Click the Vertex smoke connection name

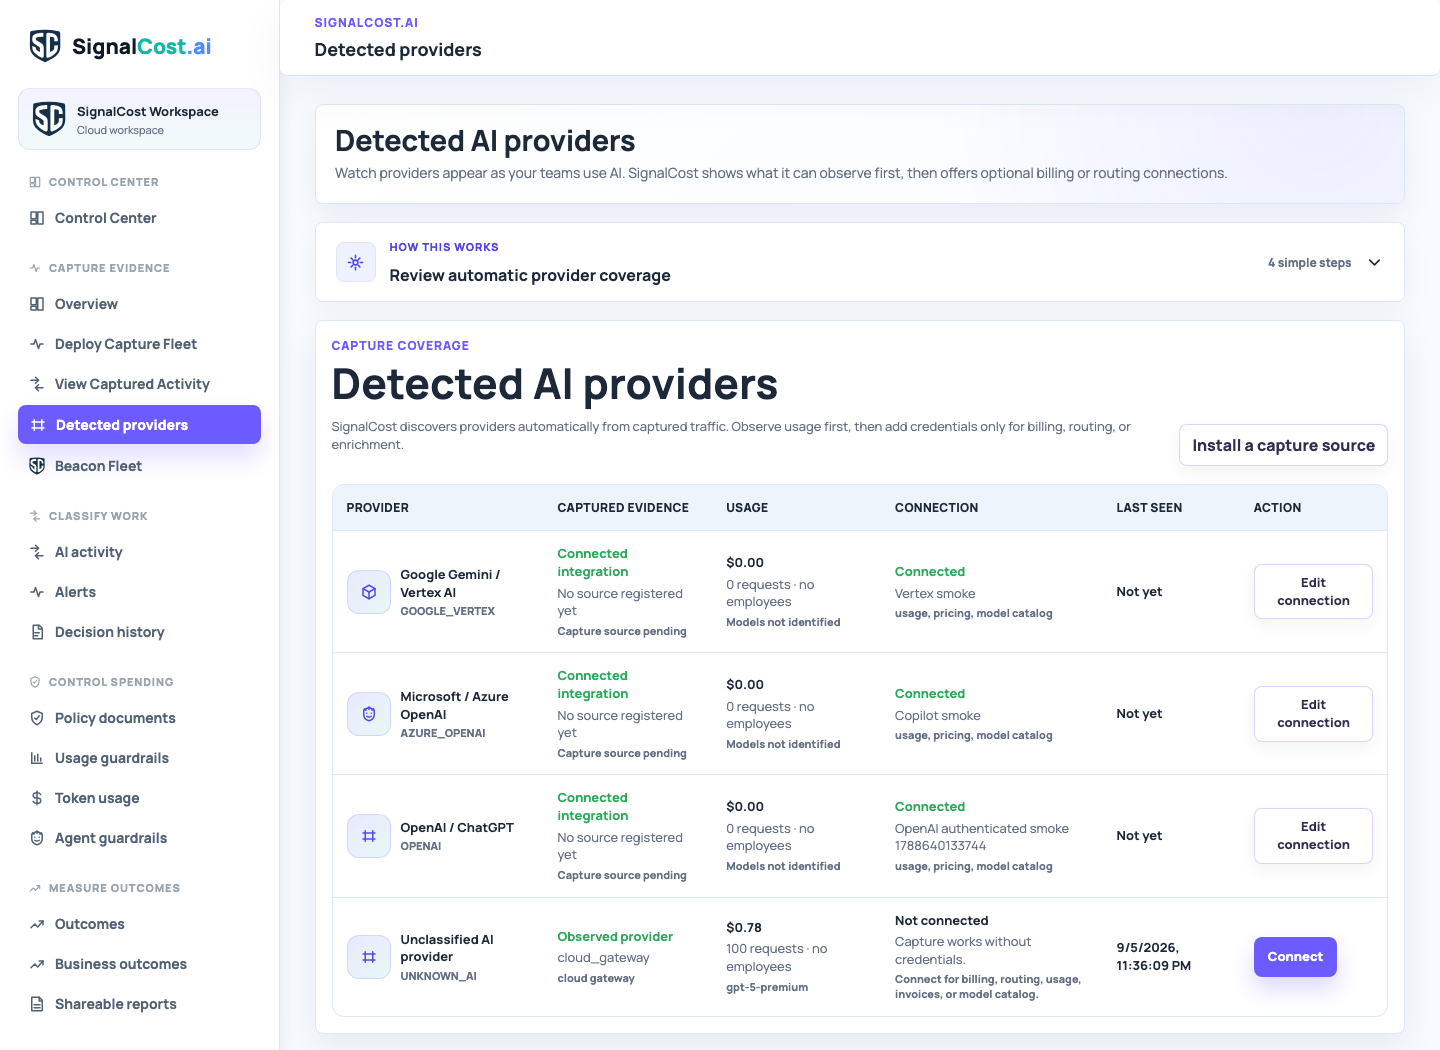[x=935, y=594]
